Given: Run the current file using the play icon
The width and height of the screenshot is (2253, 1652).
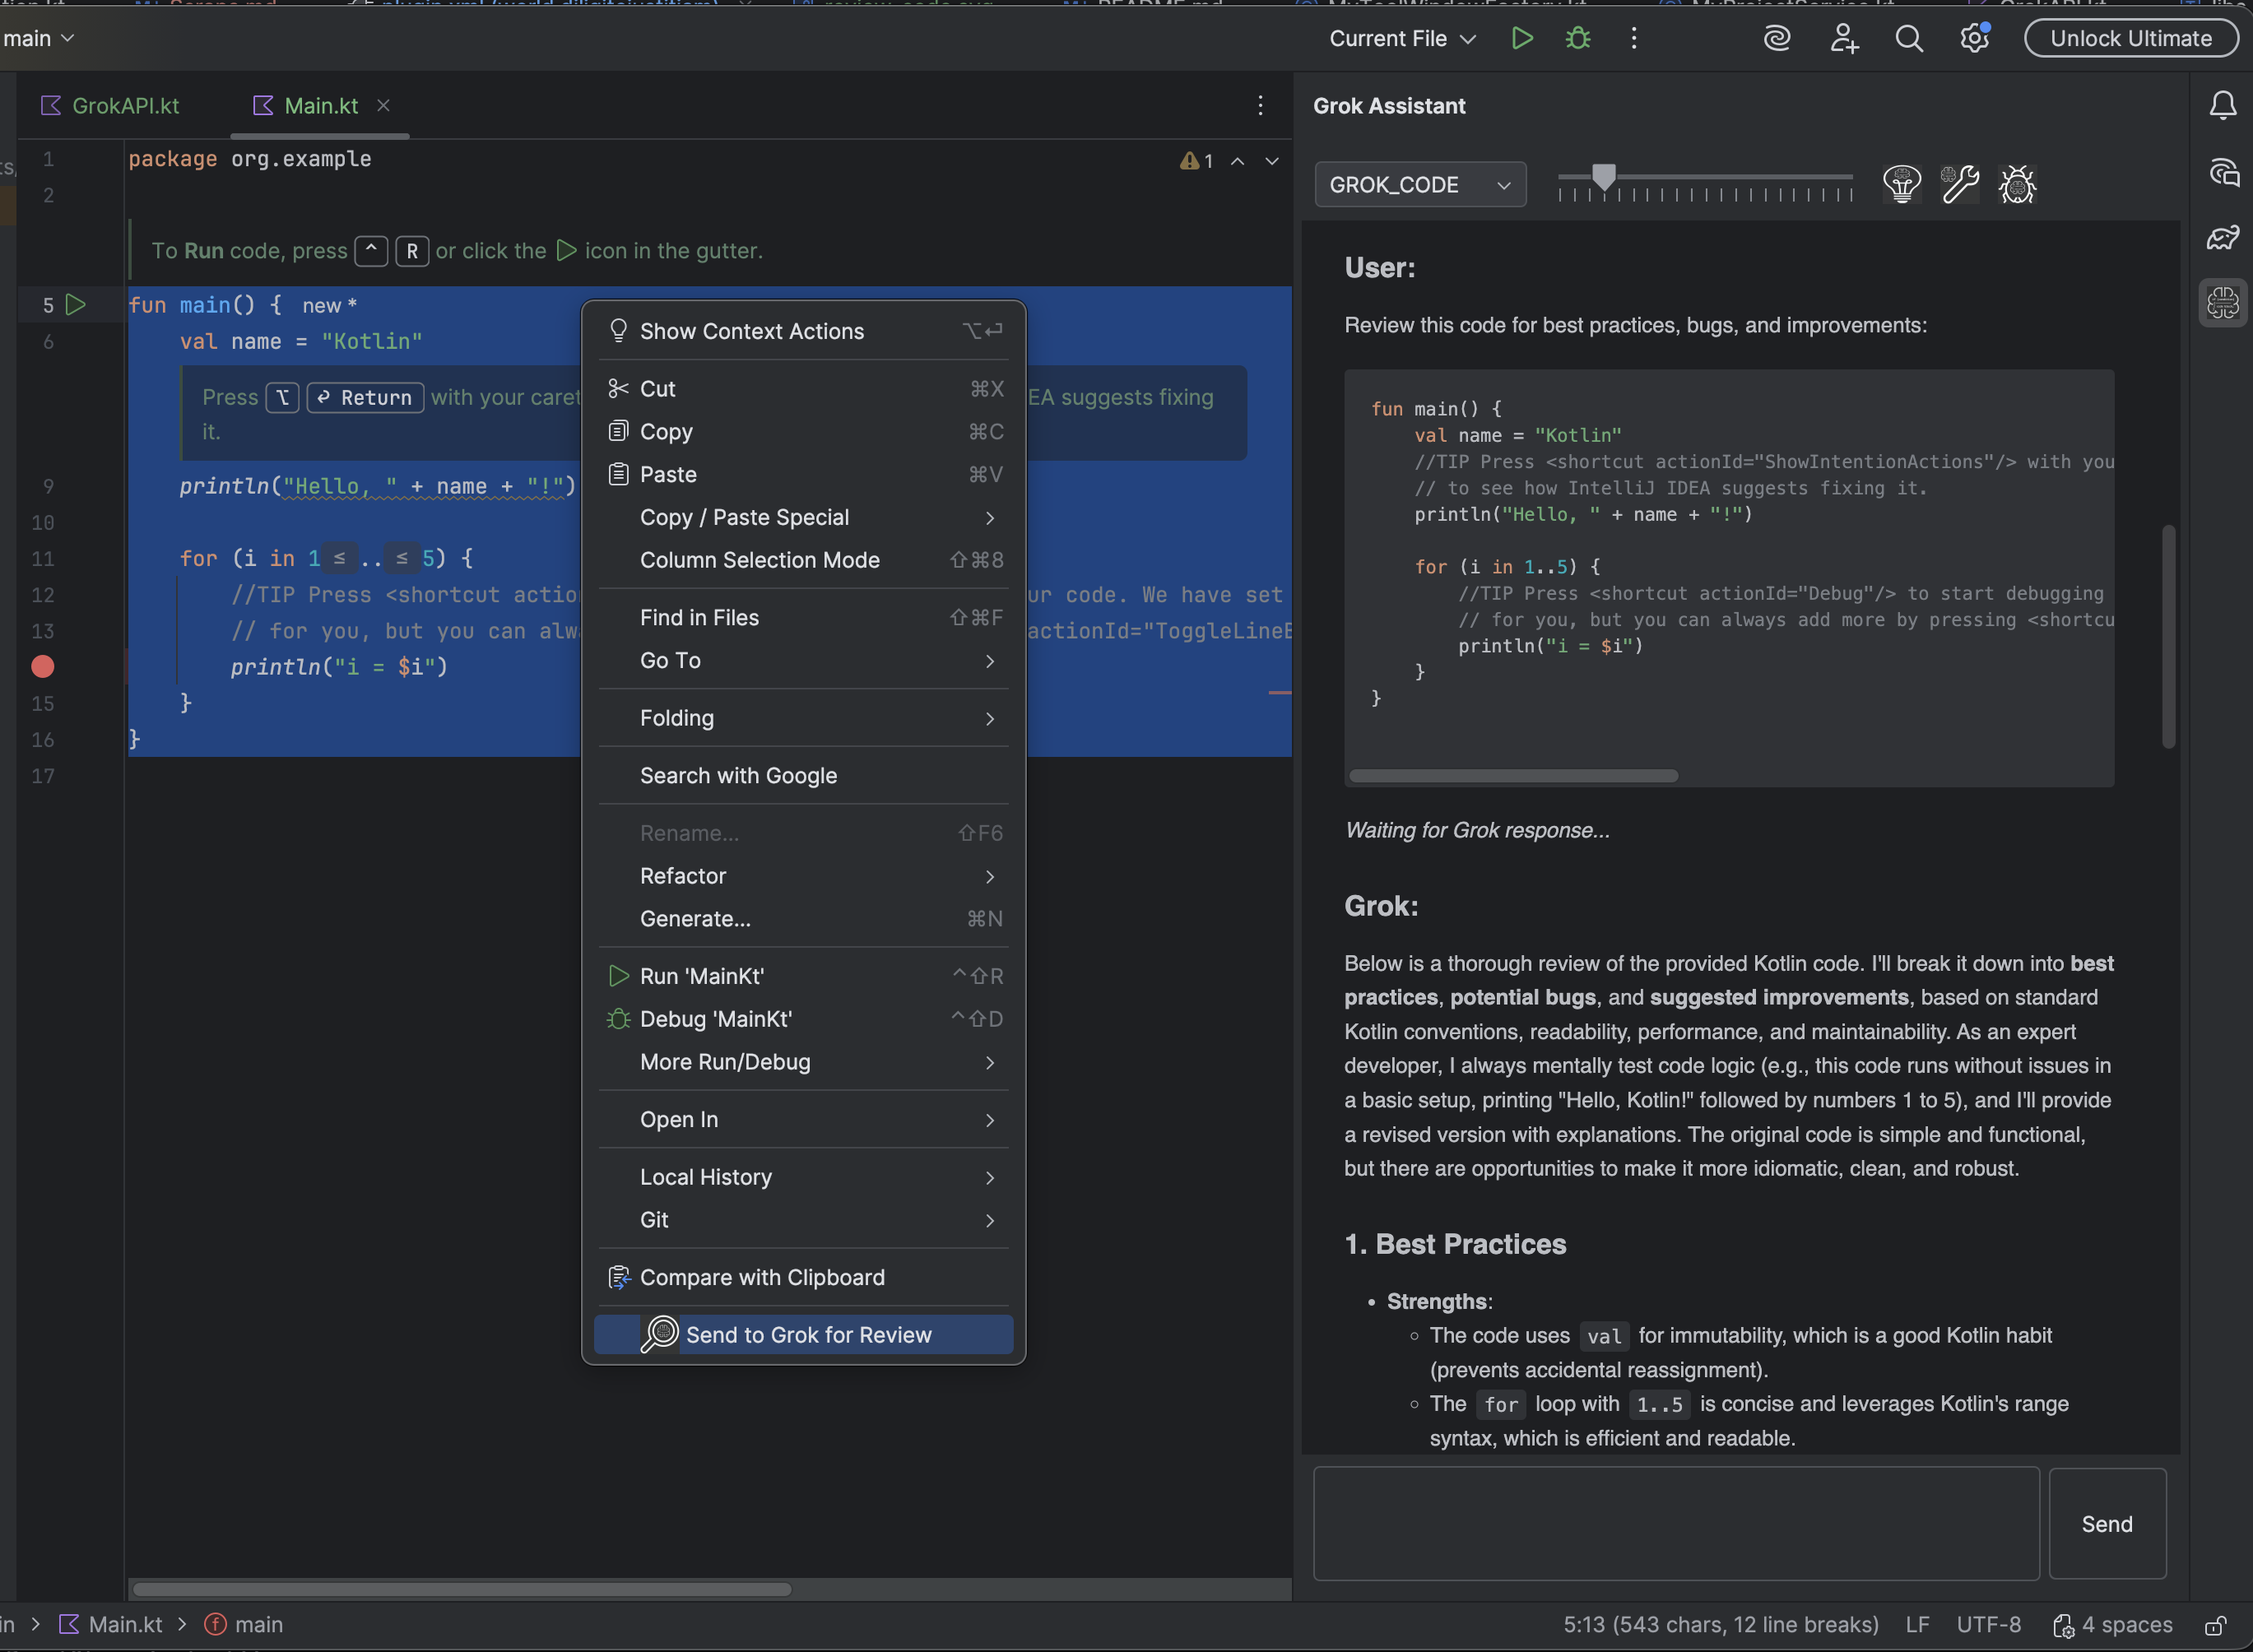Looking at the screenshot, I should [x=1522, y=38].
